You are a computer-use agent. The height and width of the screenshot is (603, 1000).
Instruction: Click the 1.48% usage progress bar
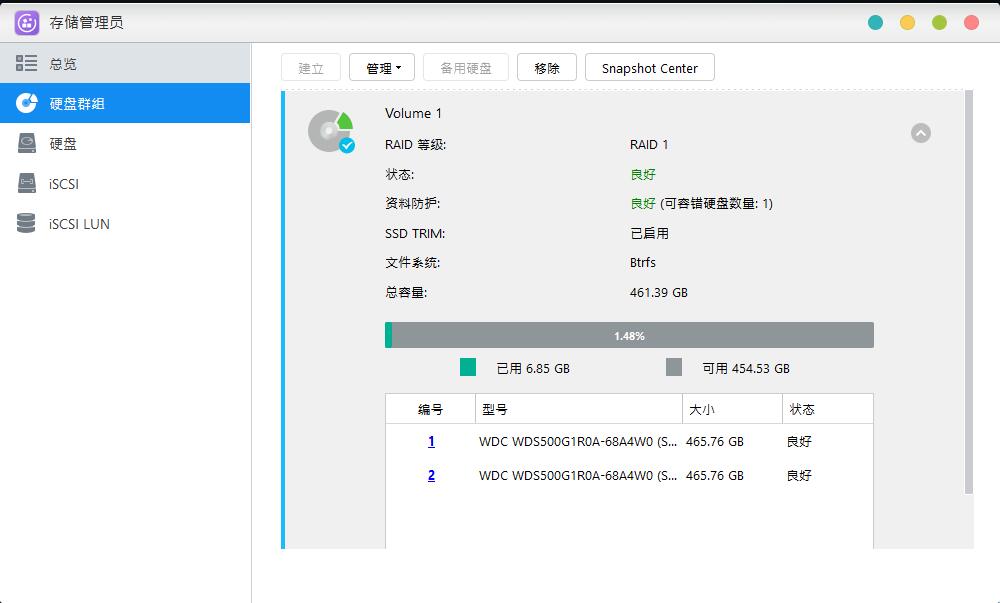tap(628, 334)
